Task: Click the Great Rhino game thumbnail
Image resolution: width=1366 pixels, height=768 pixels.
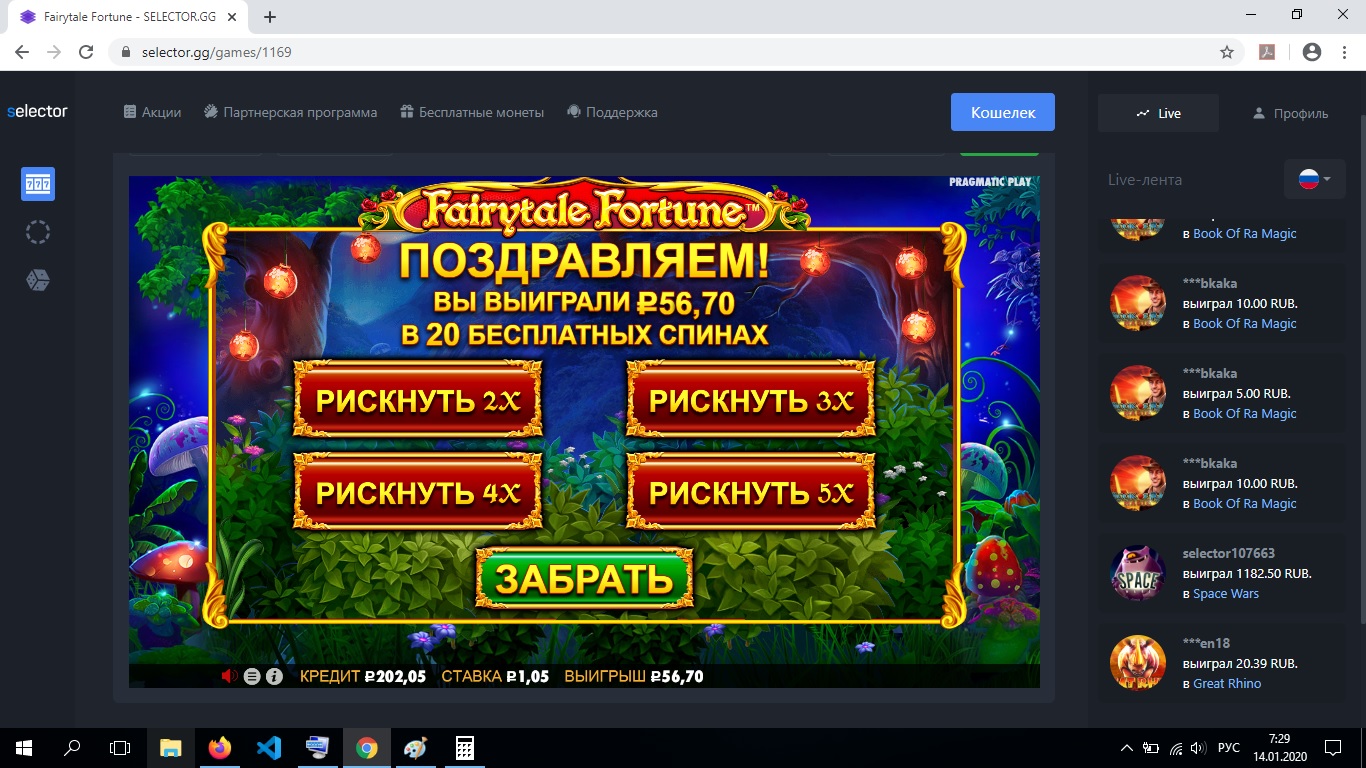Action: (x=1138, y=663)
